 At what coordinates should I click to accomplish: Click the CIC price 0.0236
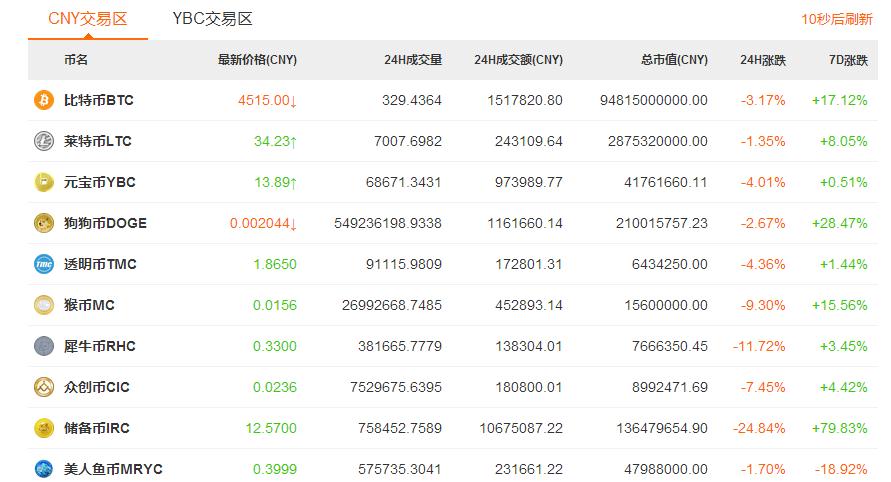(275, 387)
